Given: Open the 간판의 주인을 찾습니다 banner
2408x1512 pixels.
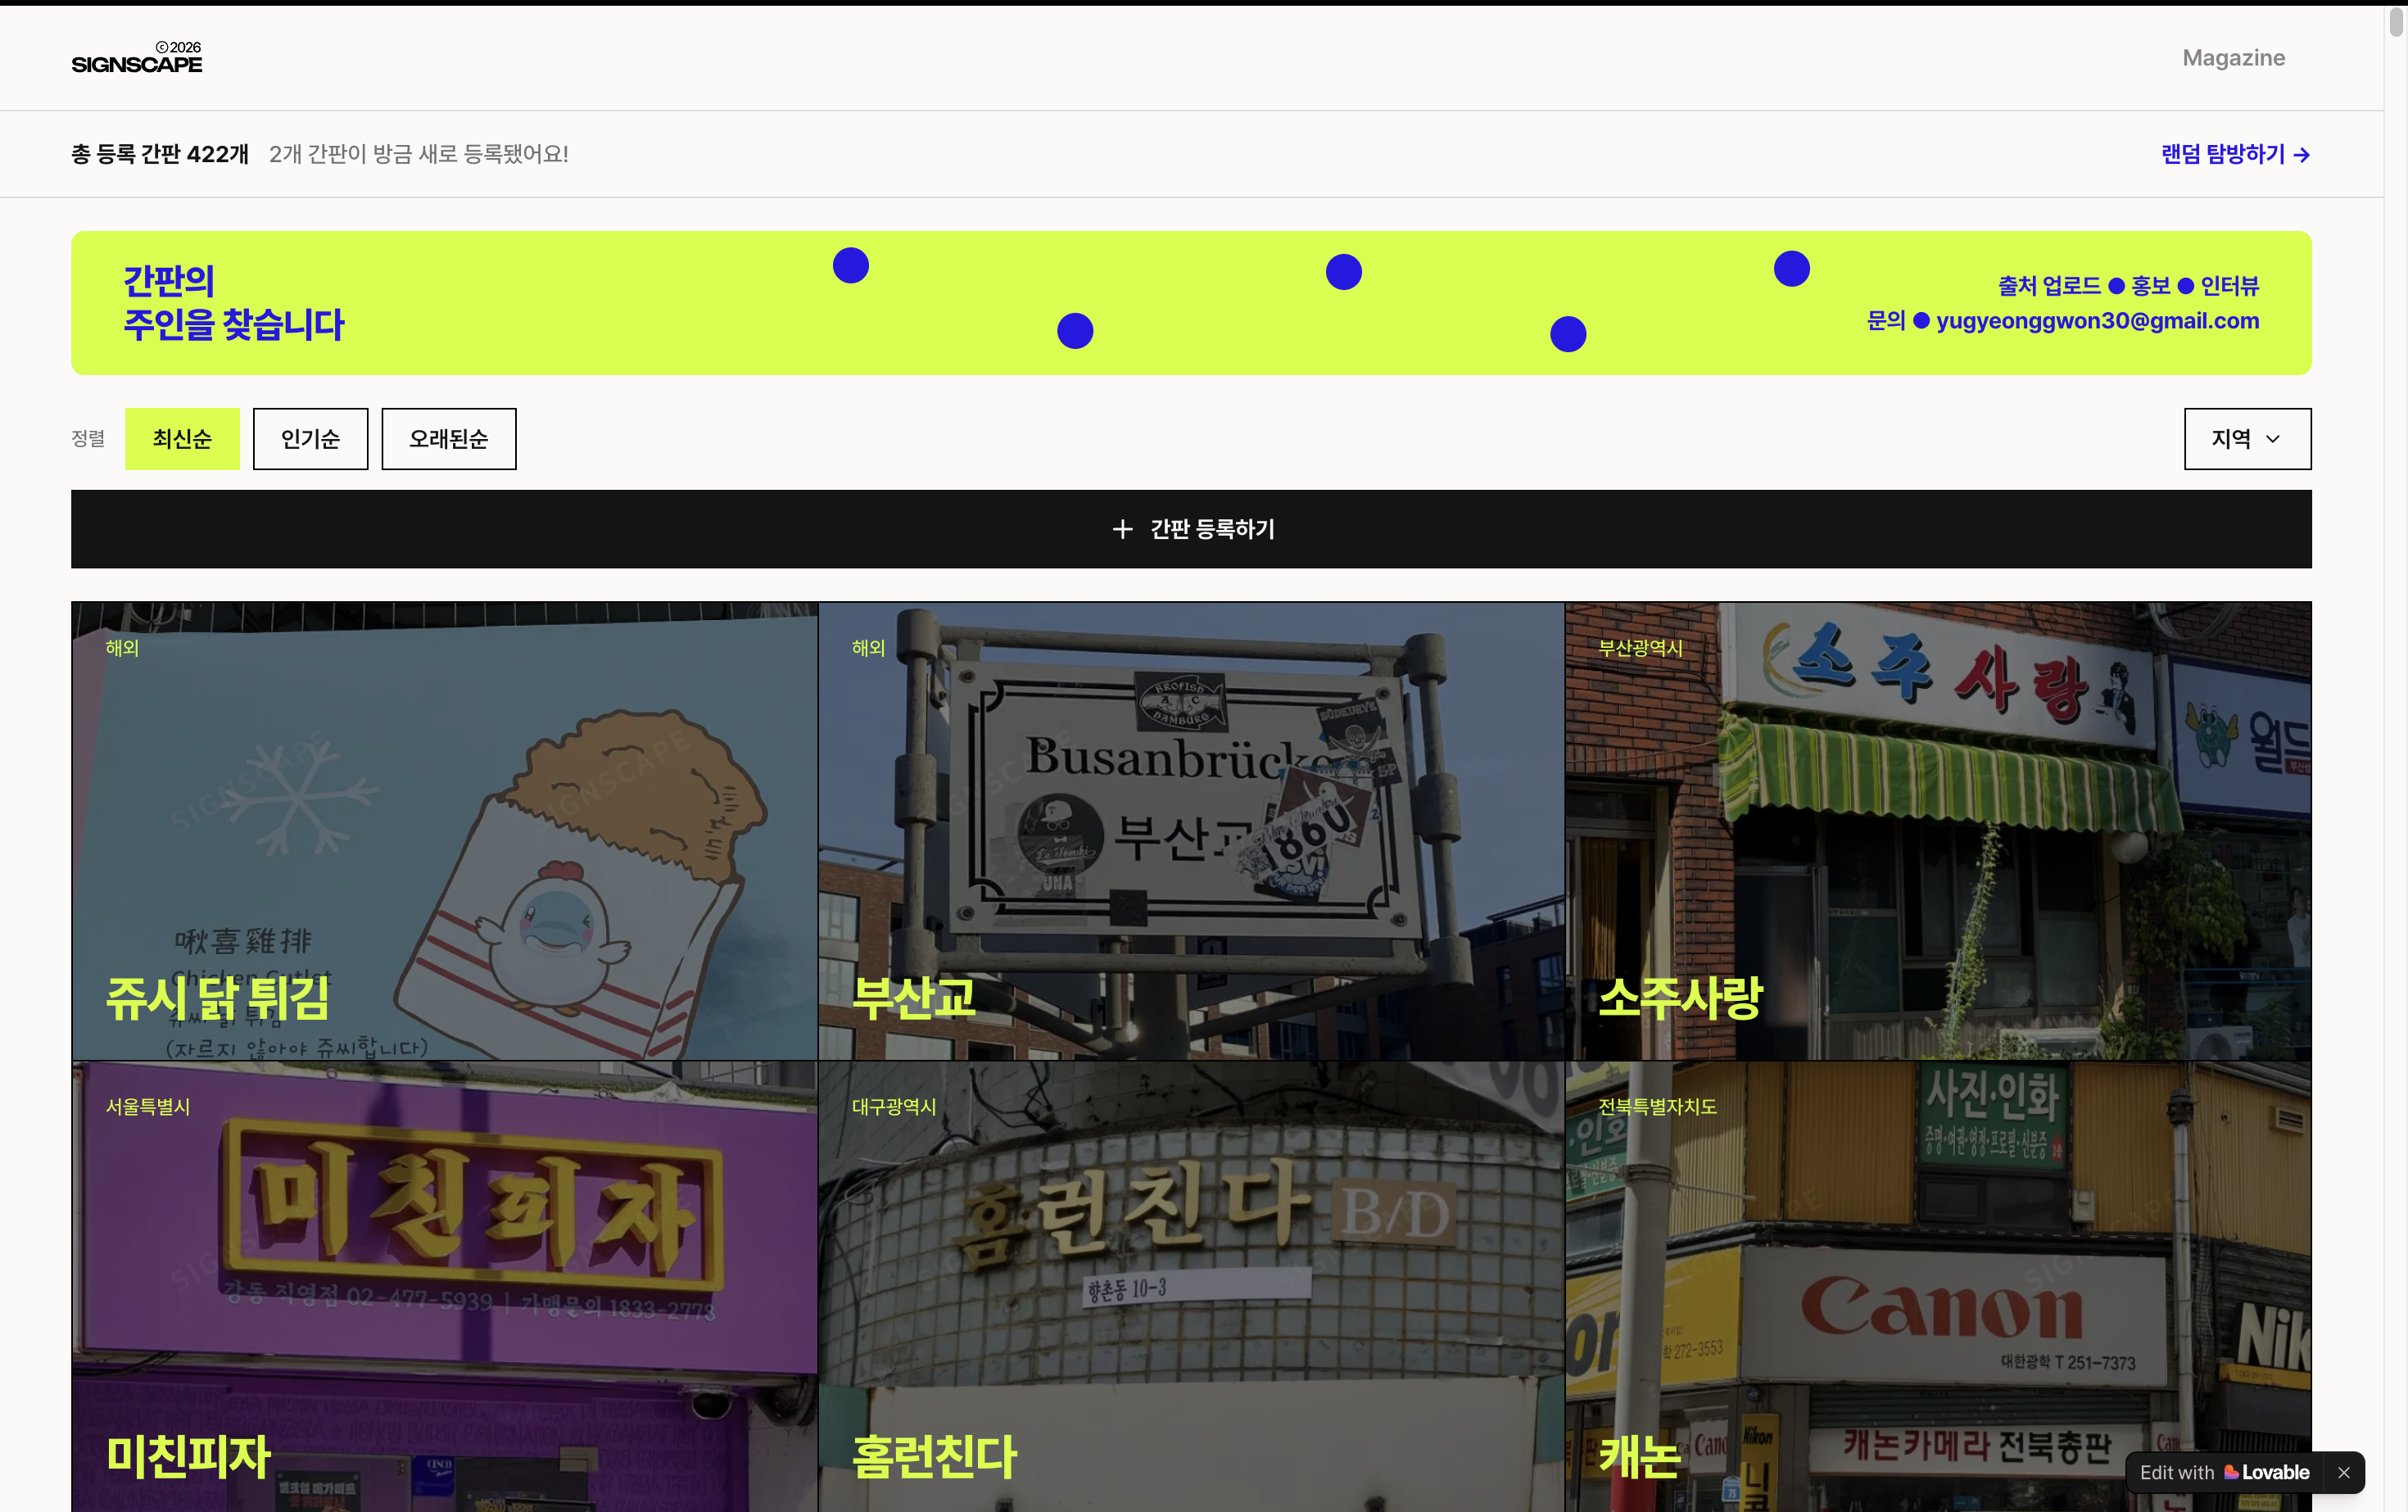Looking at the screenshot, I should [x=1191, y=303].
